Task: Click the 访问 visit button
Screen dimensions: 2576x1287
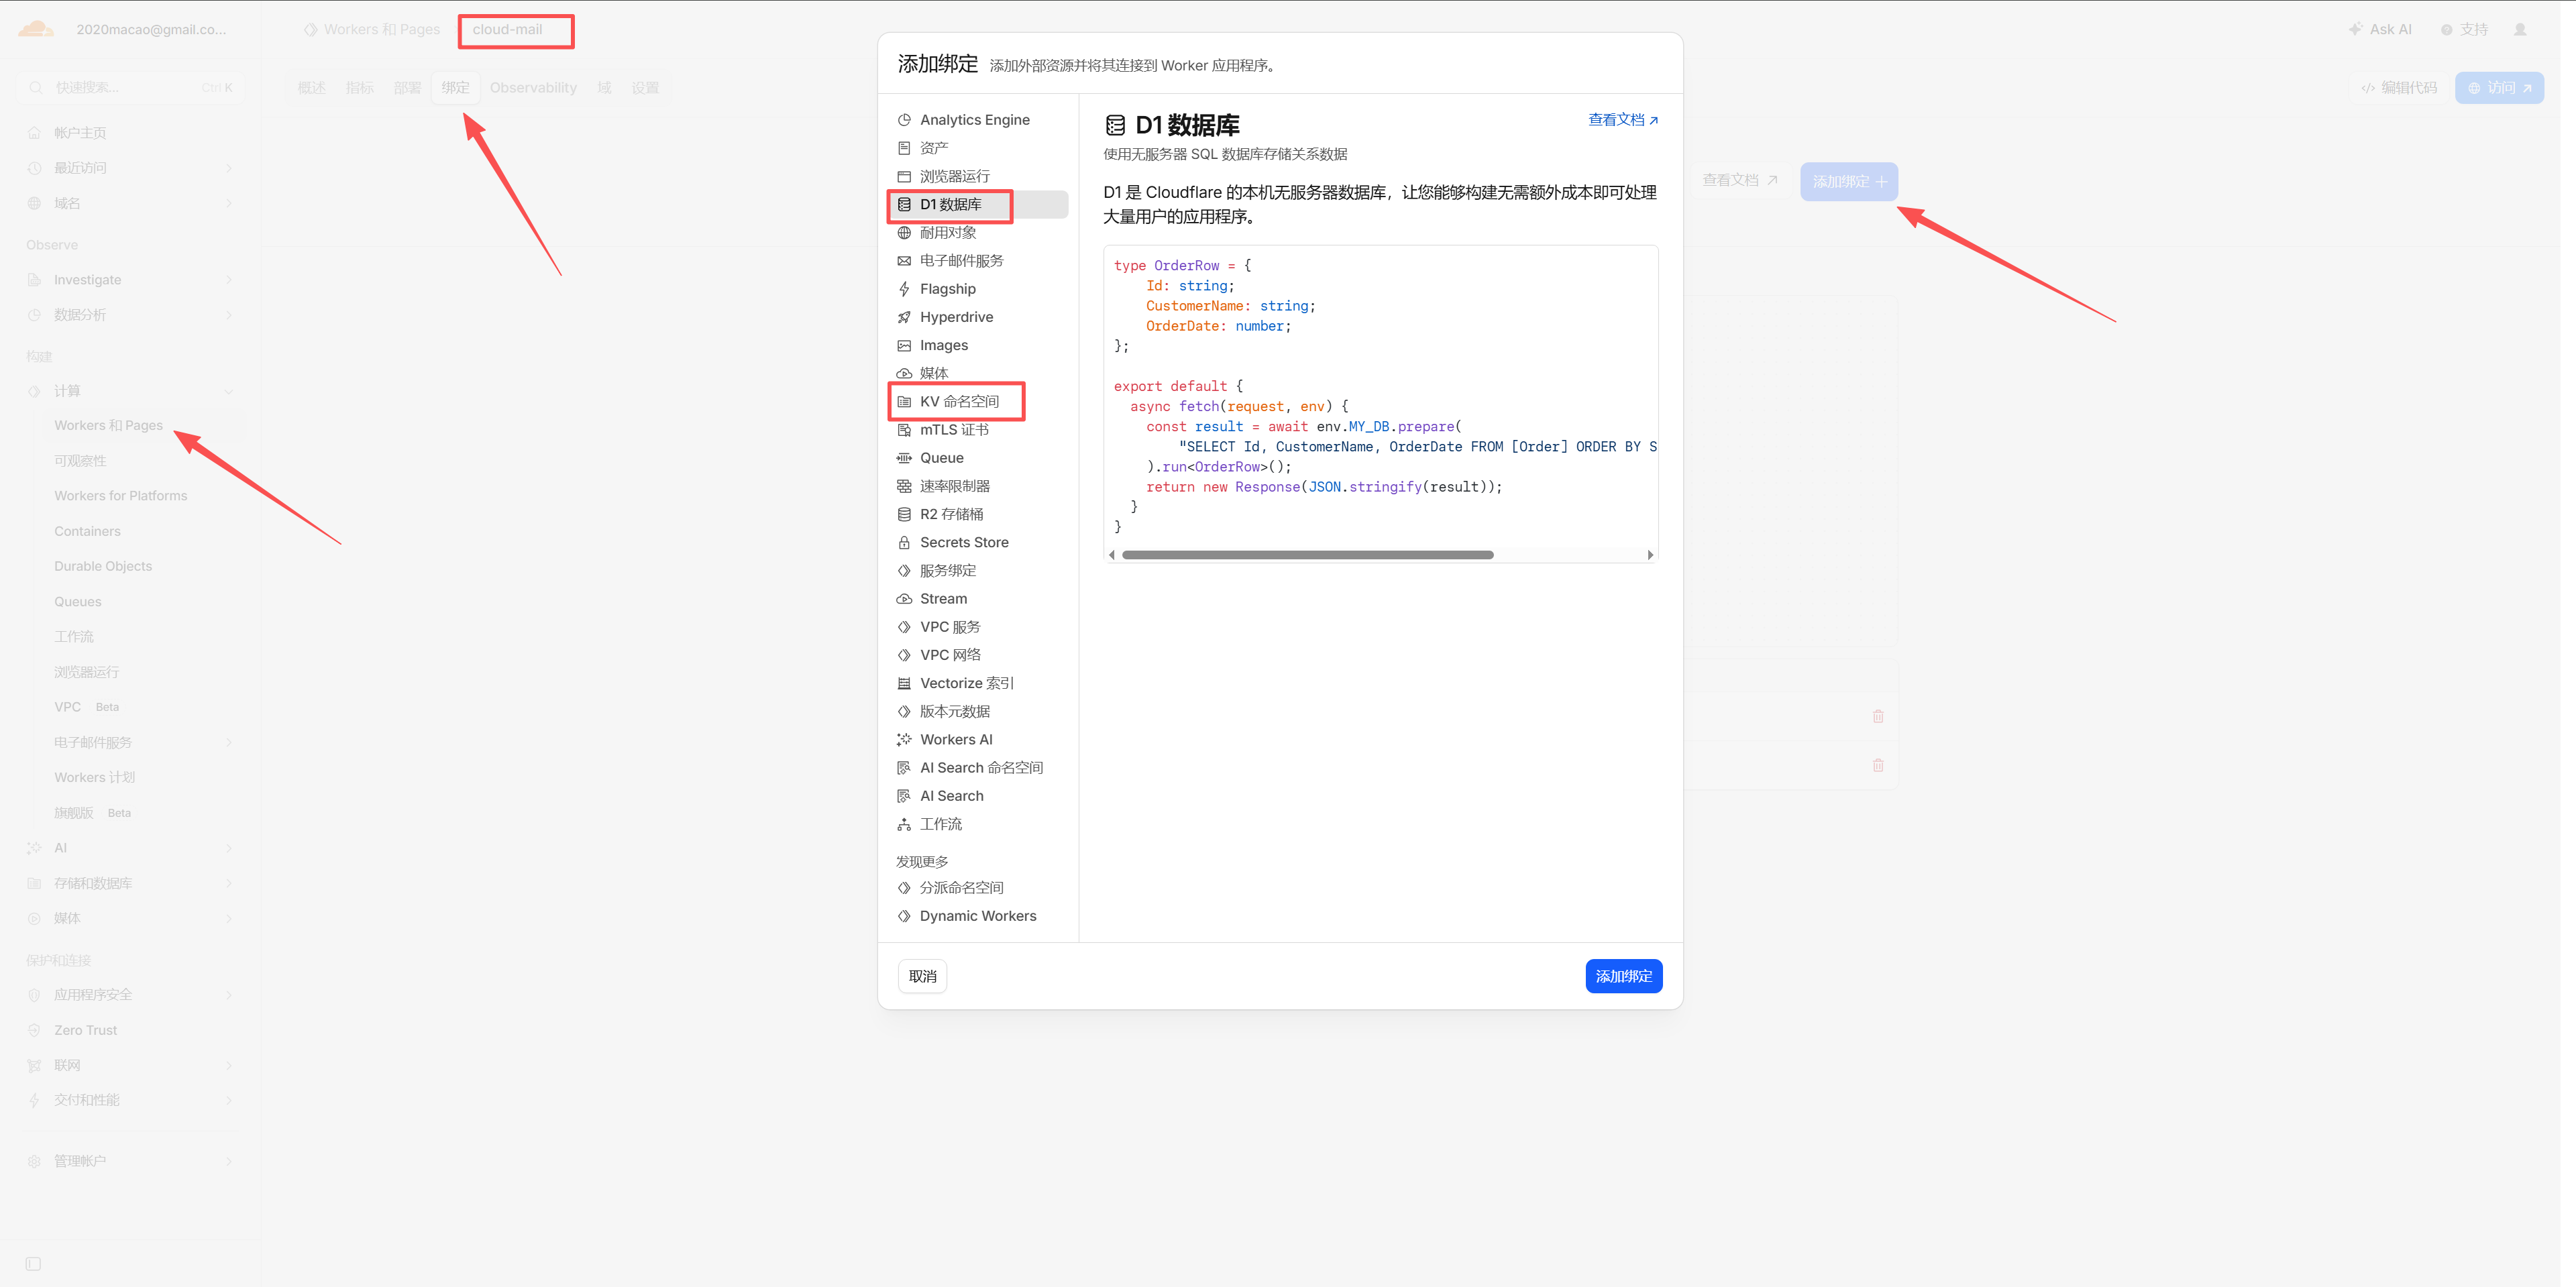Action: [2499, 88]
